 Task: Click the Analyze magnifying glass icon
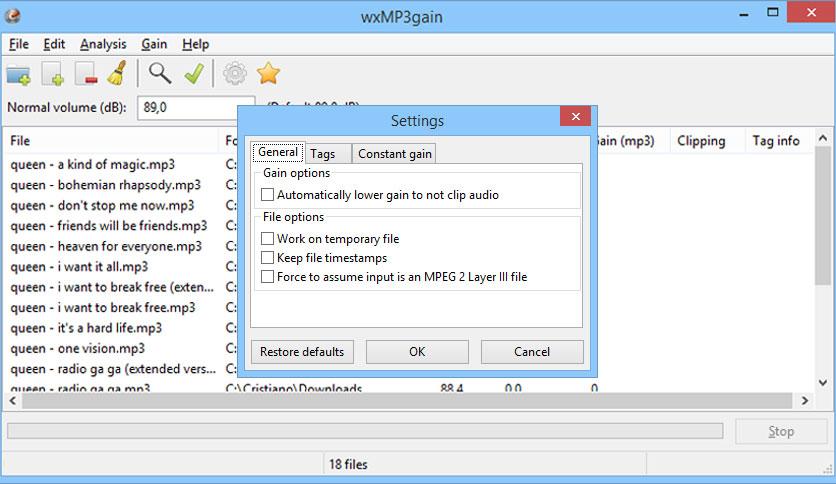(159, 74)
